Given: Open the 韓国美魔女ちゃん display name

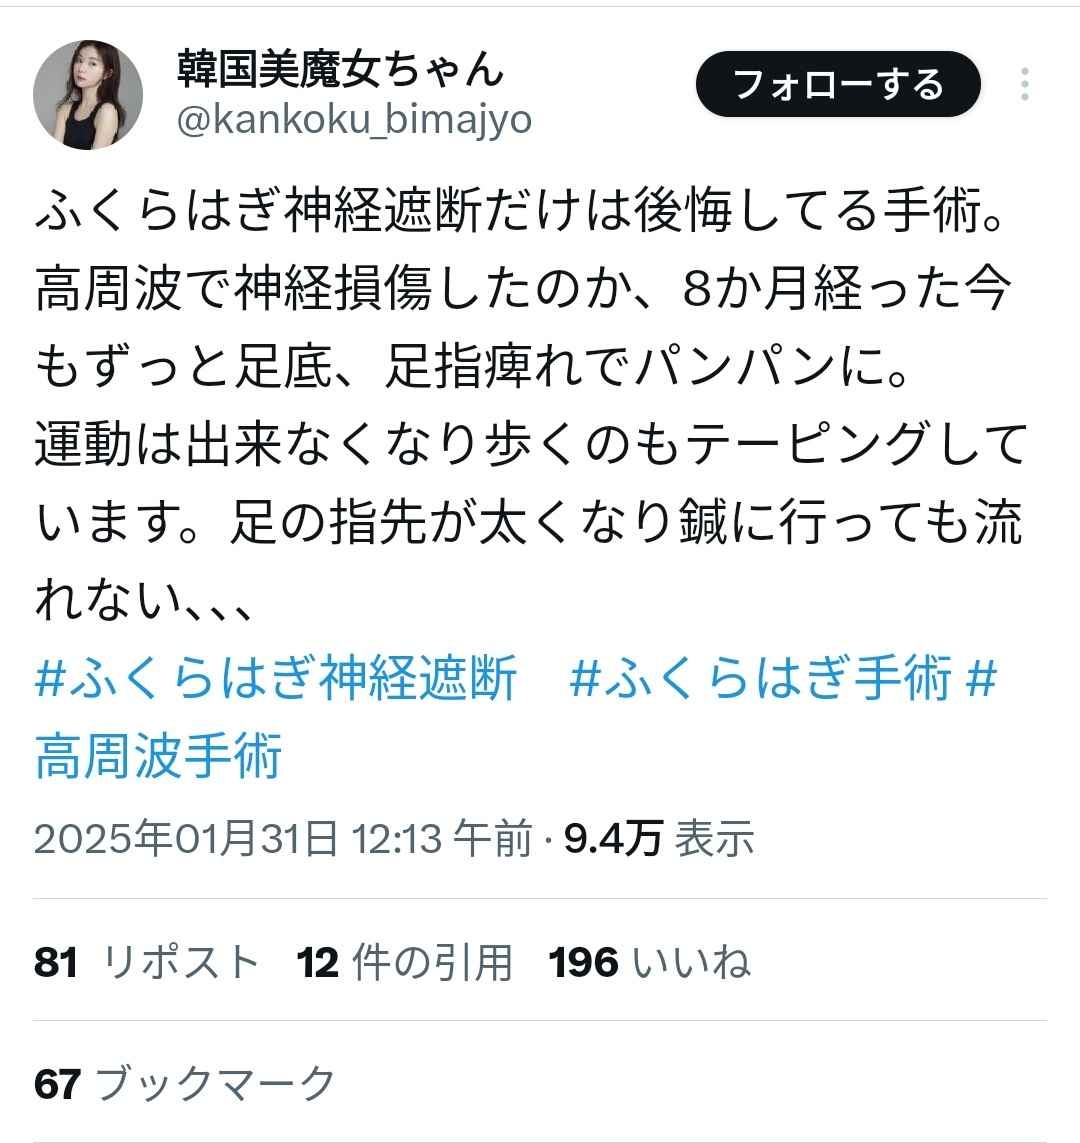Looking at the screenshot, I should point(340,69).
